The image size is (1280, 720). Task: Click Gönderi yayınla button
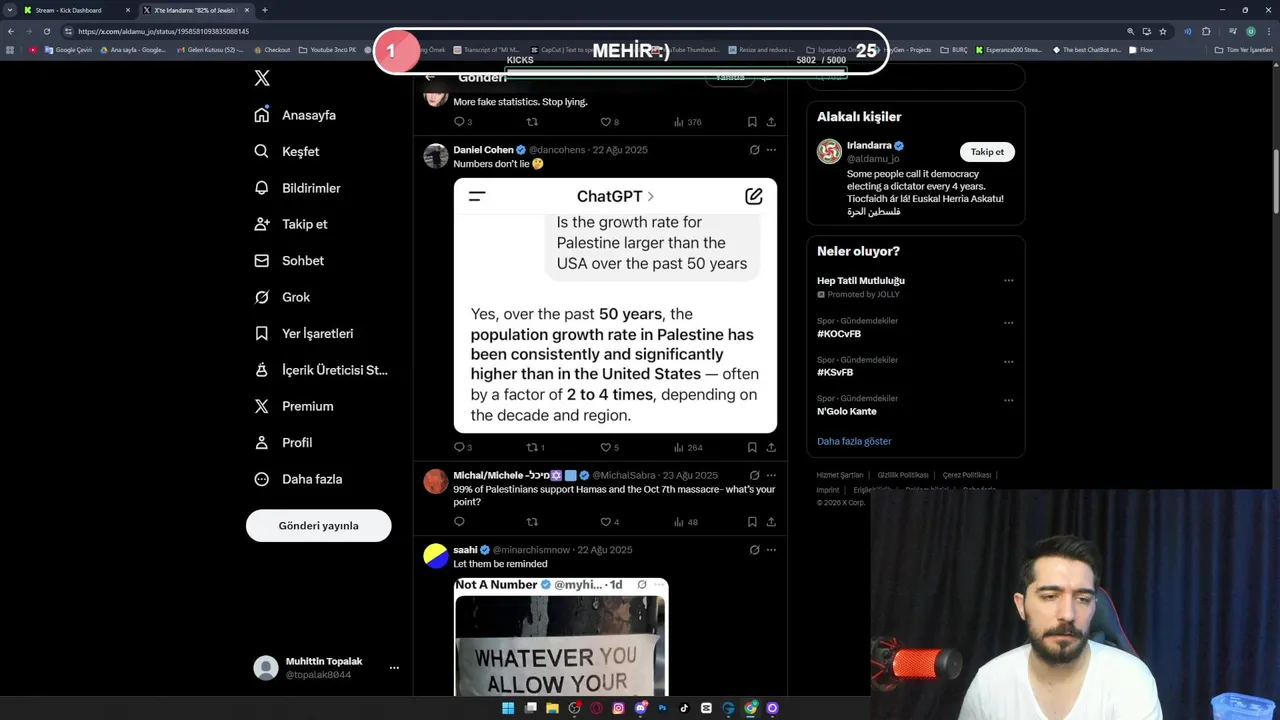[318, 525]
